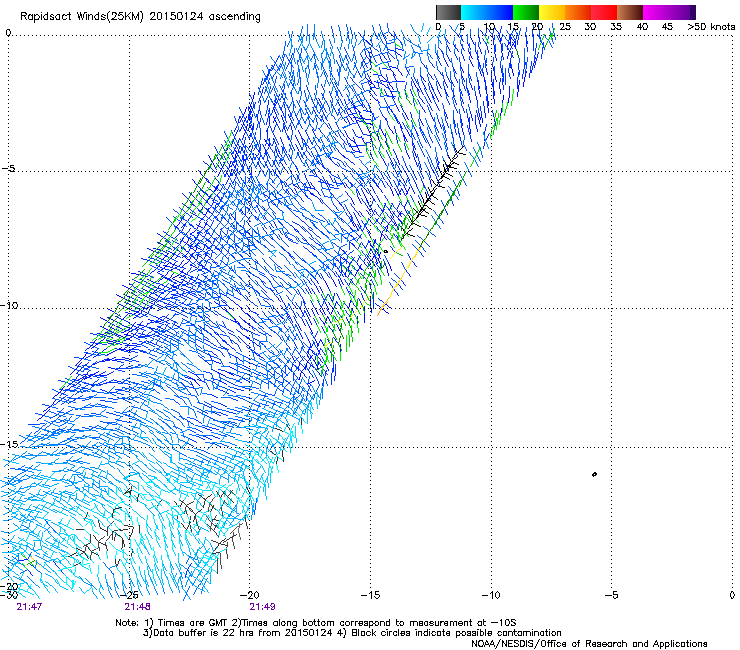This screenshot has width=740, height=650.
Task: Click the longitude label -10 on bottom axis
Action: click(491, 595)
